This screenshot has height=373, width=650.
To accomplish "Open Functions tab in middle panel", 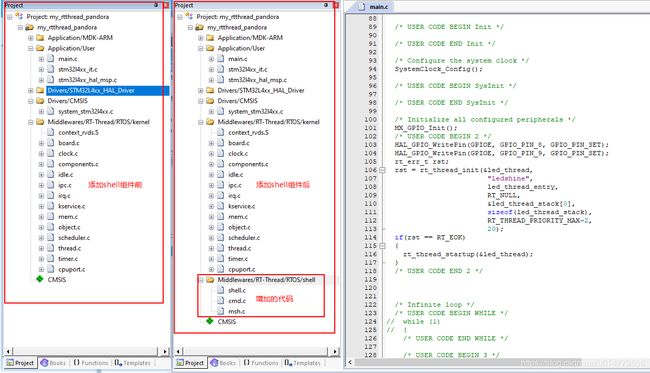I will click(261, 363).
